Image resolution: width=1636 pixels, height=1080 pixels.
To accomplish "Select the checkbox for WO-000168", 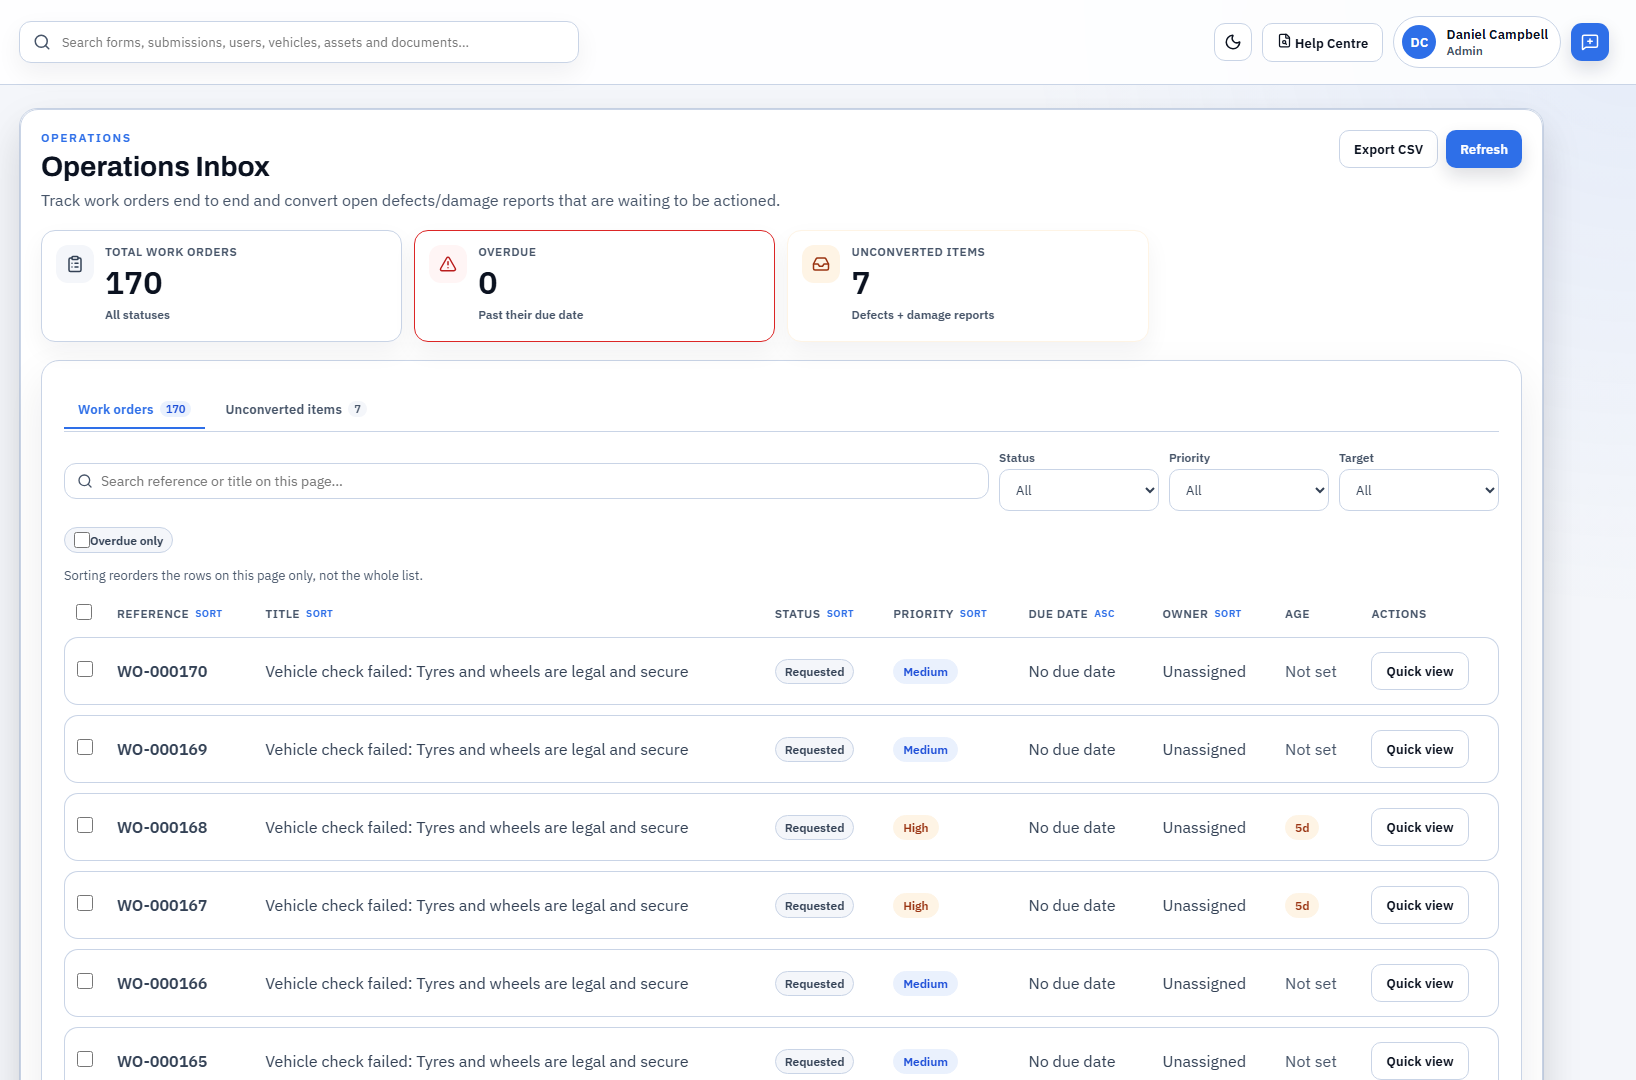I will tap(85, 825).
